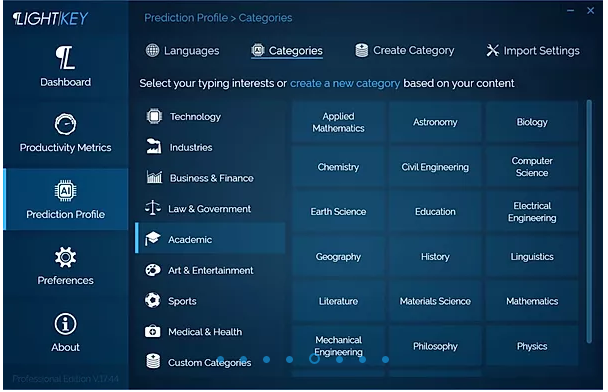Open the About info icon
Screen dimensions: 608x392
click(65, 324)
